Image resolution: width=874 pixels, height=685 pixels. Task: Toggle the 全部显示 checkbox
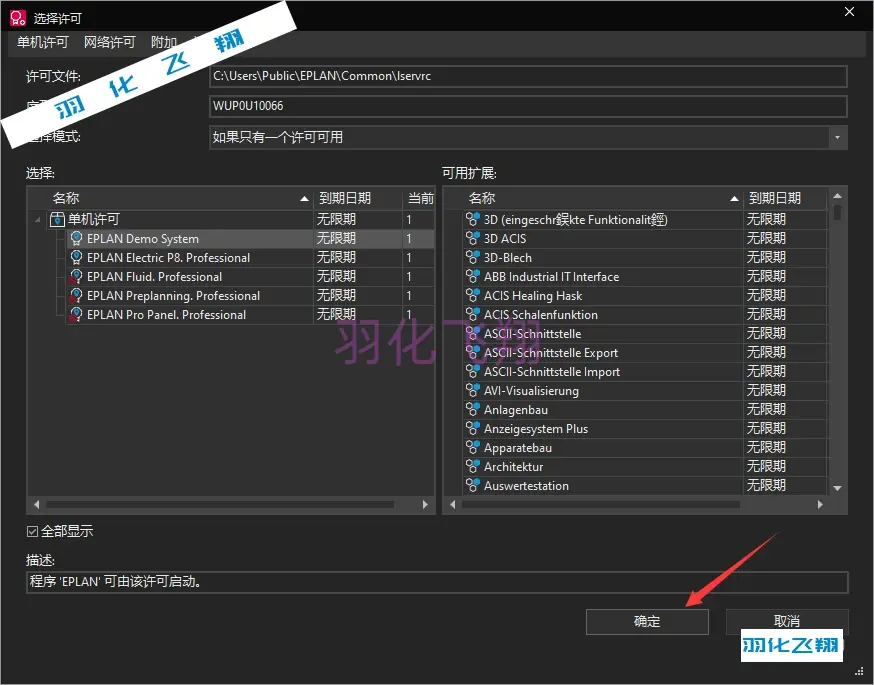pyautogui.click(x=32, y=531)
